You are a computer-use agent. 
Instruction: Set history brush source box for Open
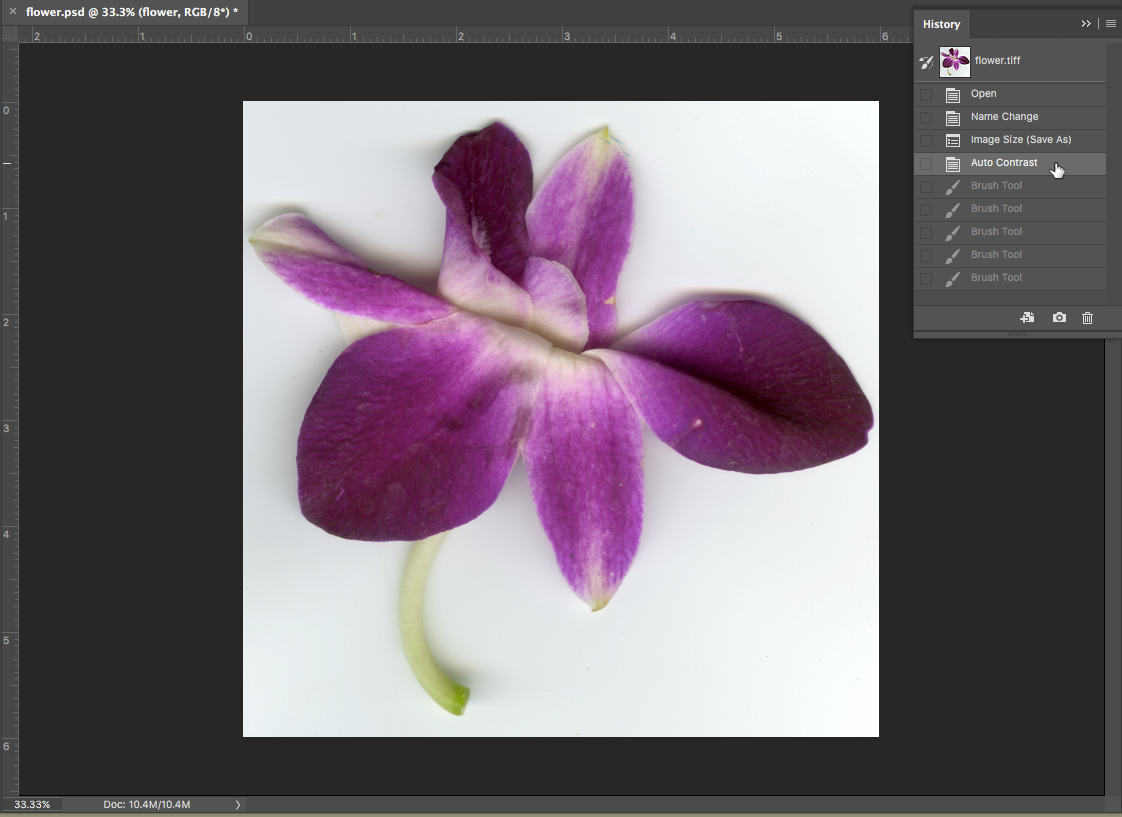click(x=926, y=95)
